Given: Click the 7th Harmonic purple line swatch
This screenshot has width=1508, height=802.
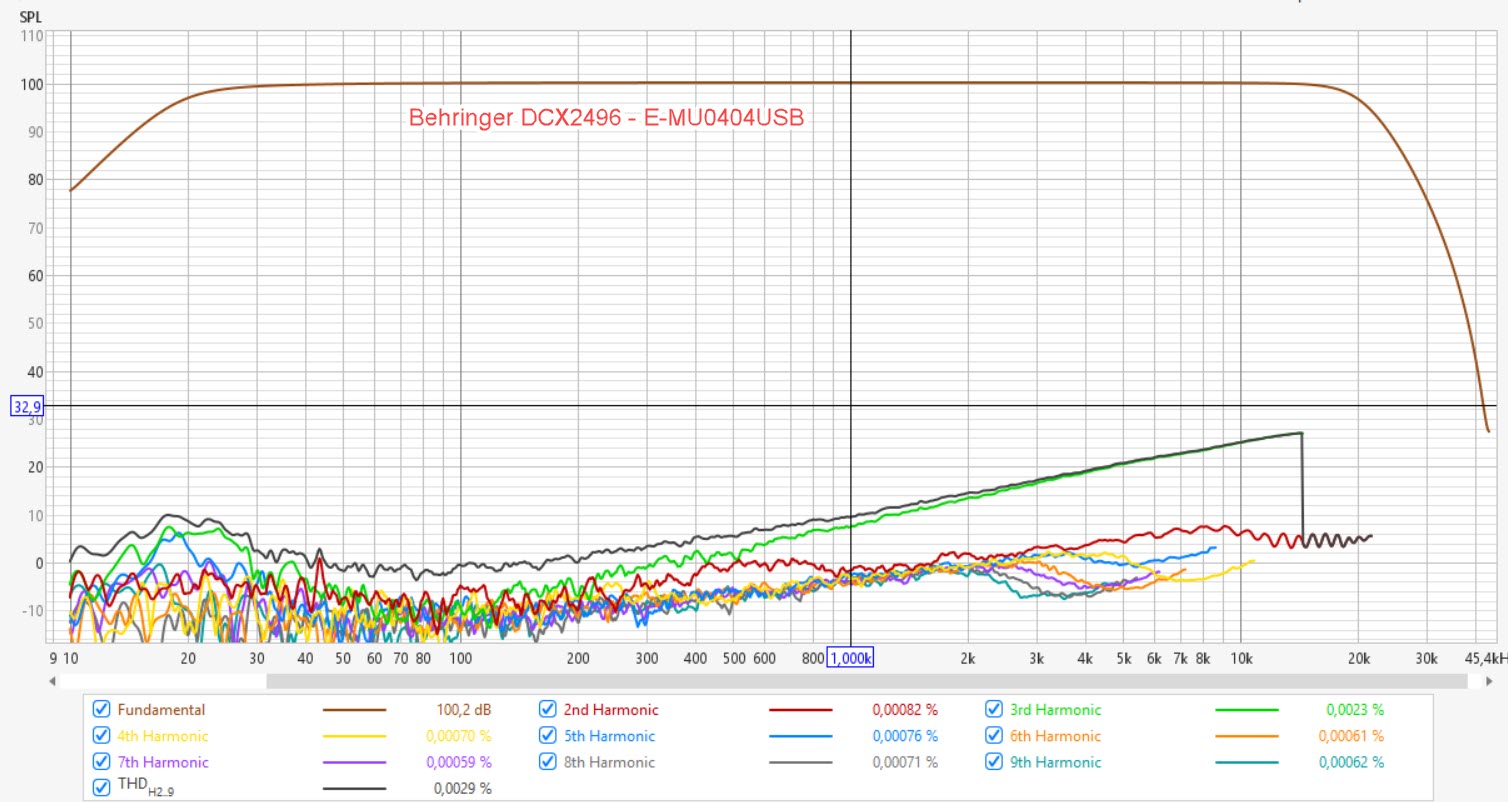Looking at the screenshot, I should 354,762.
